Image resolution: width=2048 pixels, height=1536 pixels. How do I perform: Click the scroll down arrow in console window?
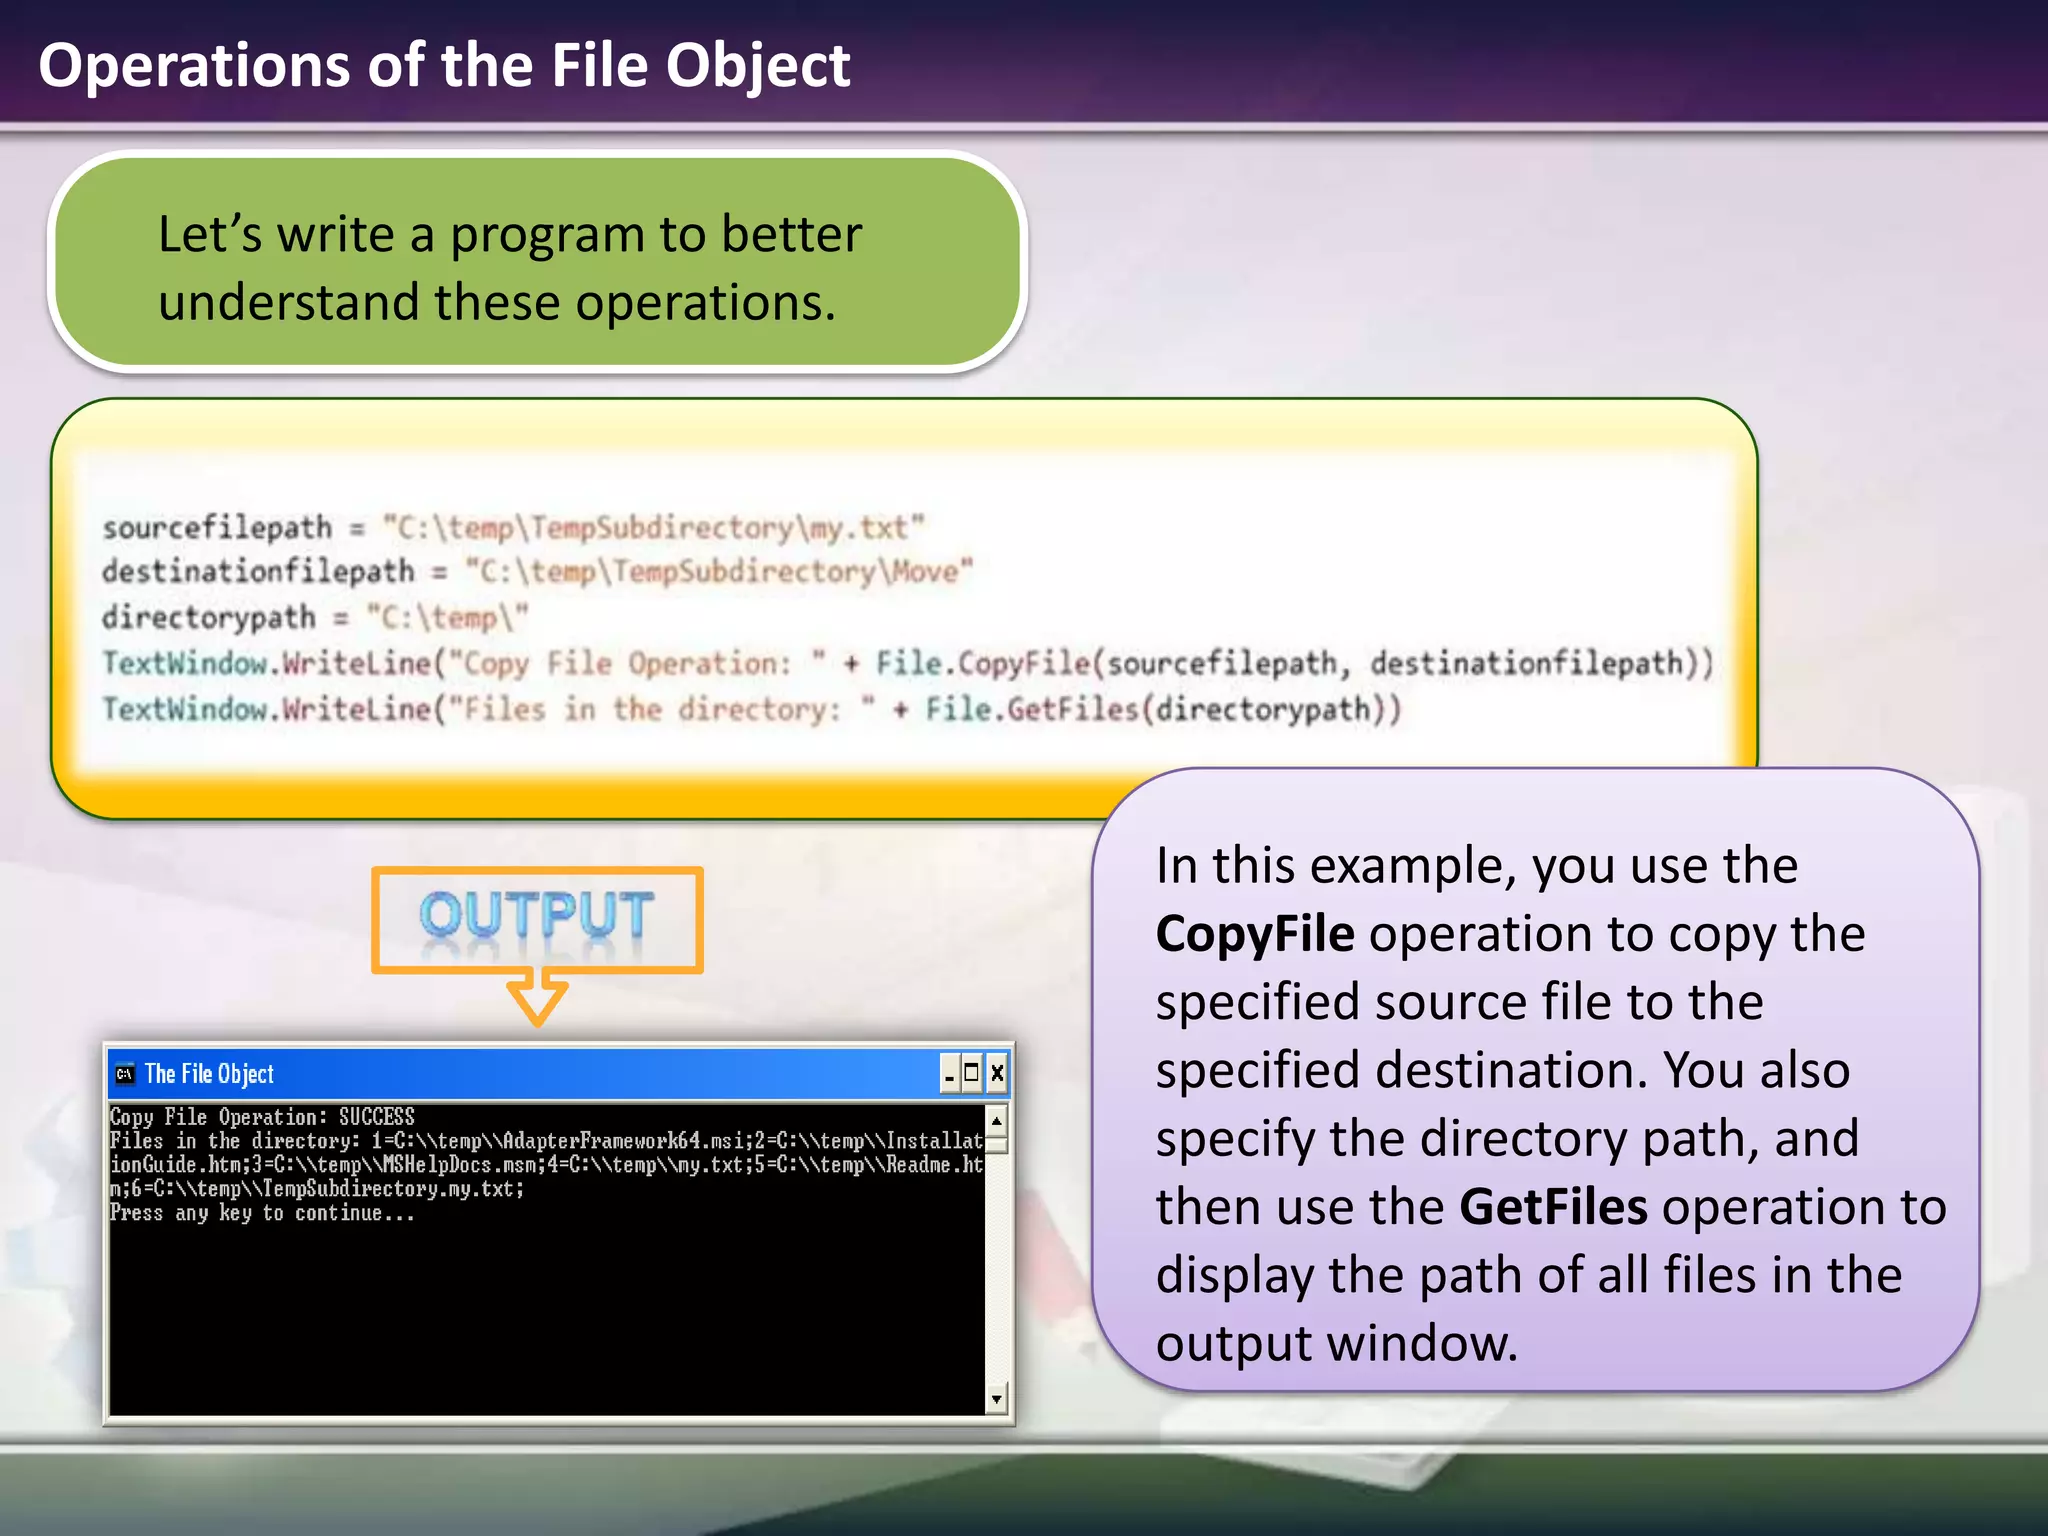(996, 1399)
